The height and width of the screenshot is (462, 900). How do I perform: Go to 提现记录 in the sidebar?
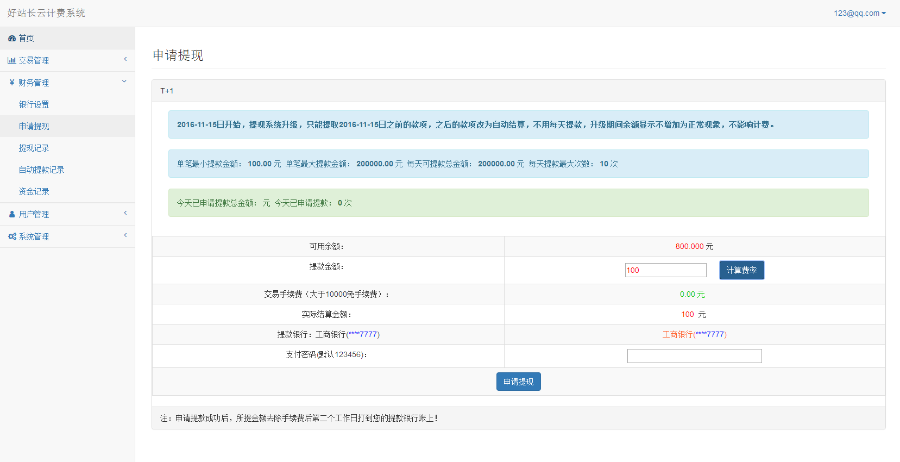pyautogui.click(x=33, y=148)
